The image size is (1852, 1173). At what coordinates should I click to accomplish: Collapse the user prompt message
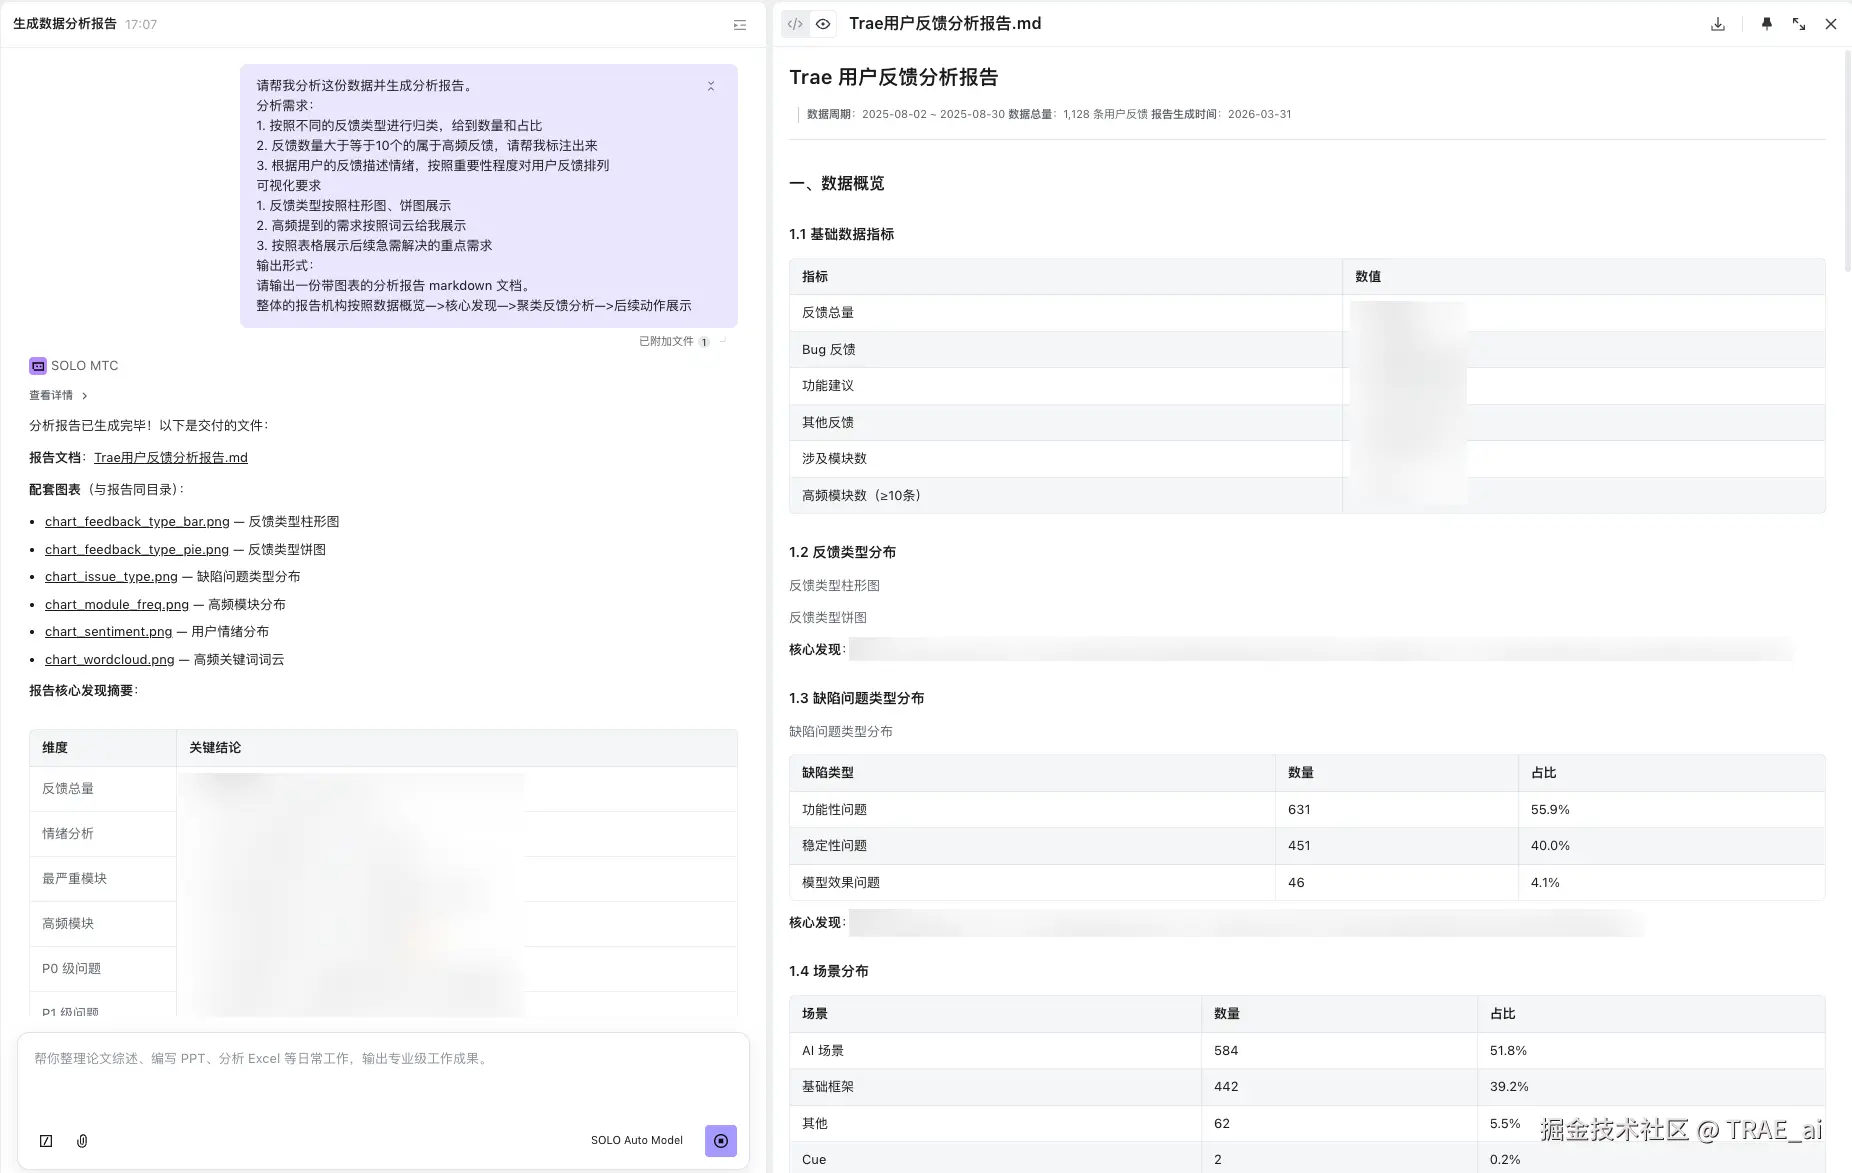tap(711, 86)
